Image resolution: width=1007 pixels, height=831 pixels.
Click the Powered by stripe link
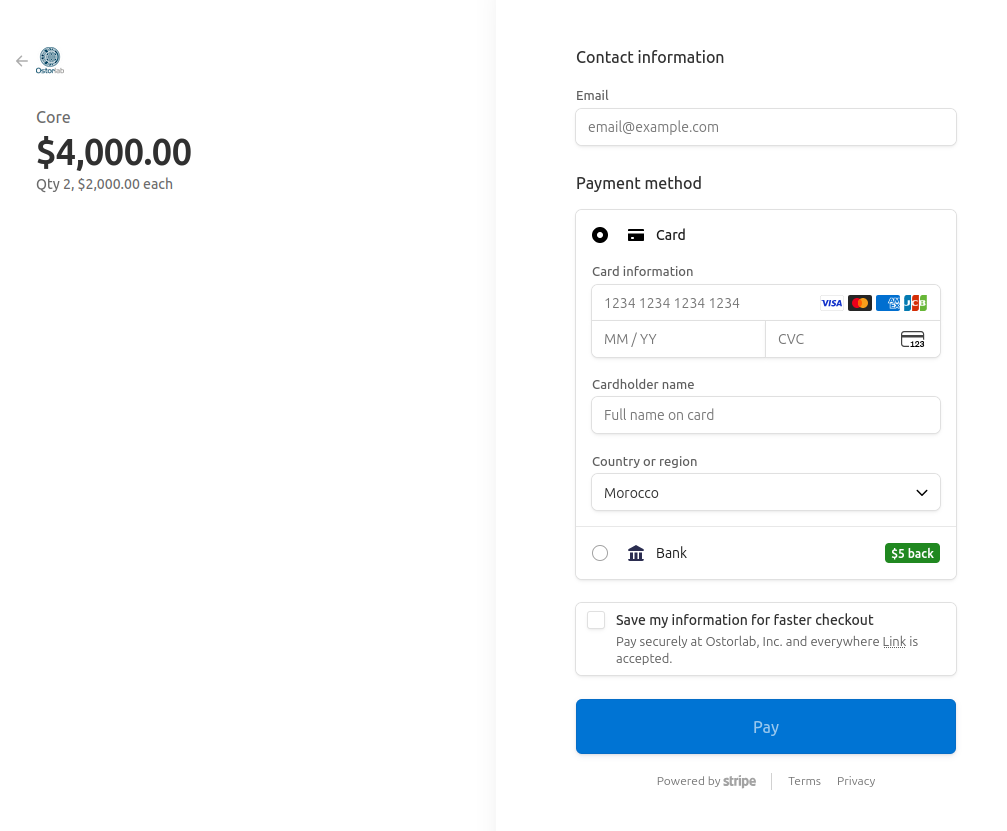tap(706, 781)
